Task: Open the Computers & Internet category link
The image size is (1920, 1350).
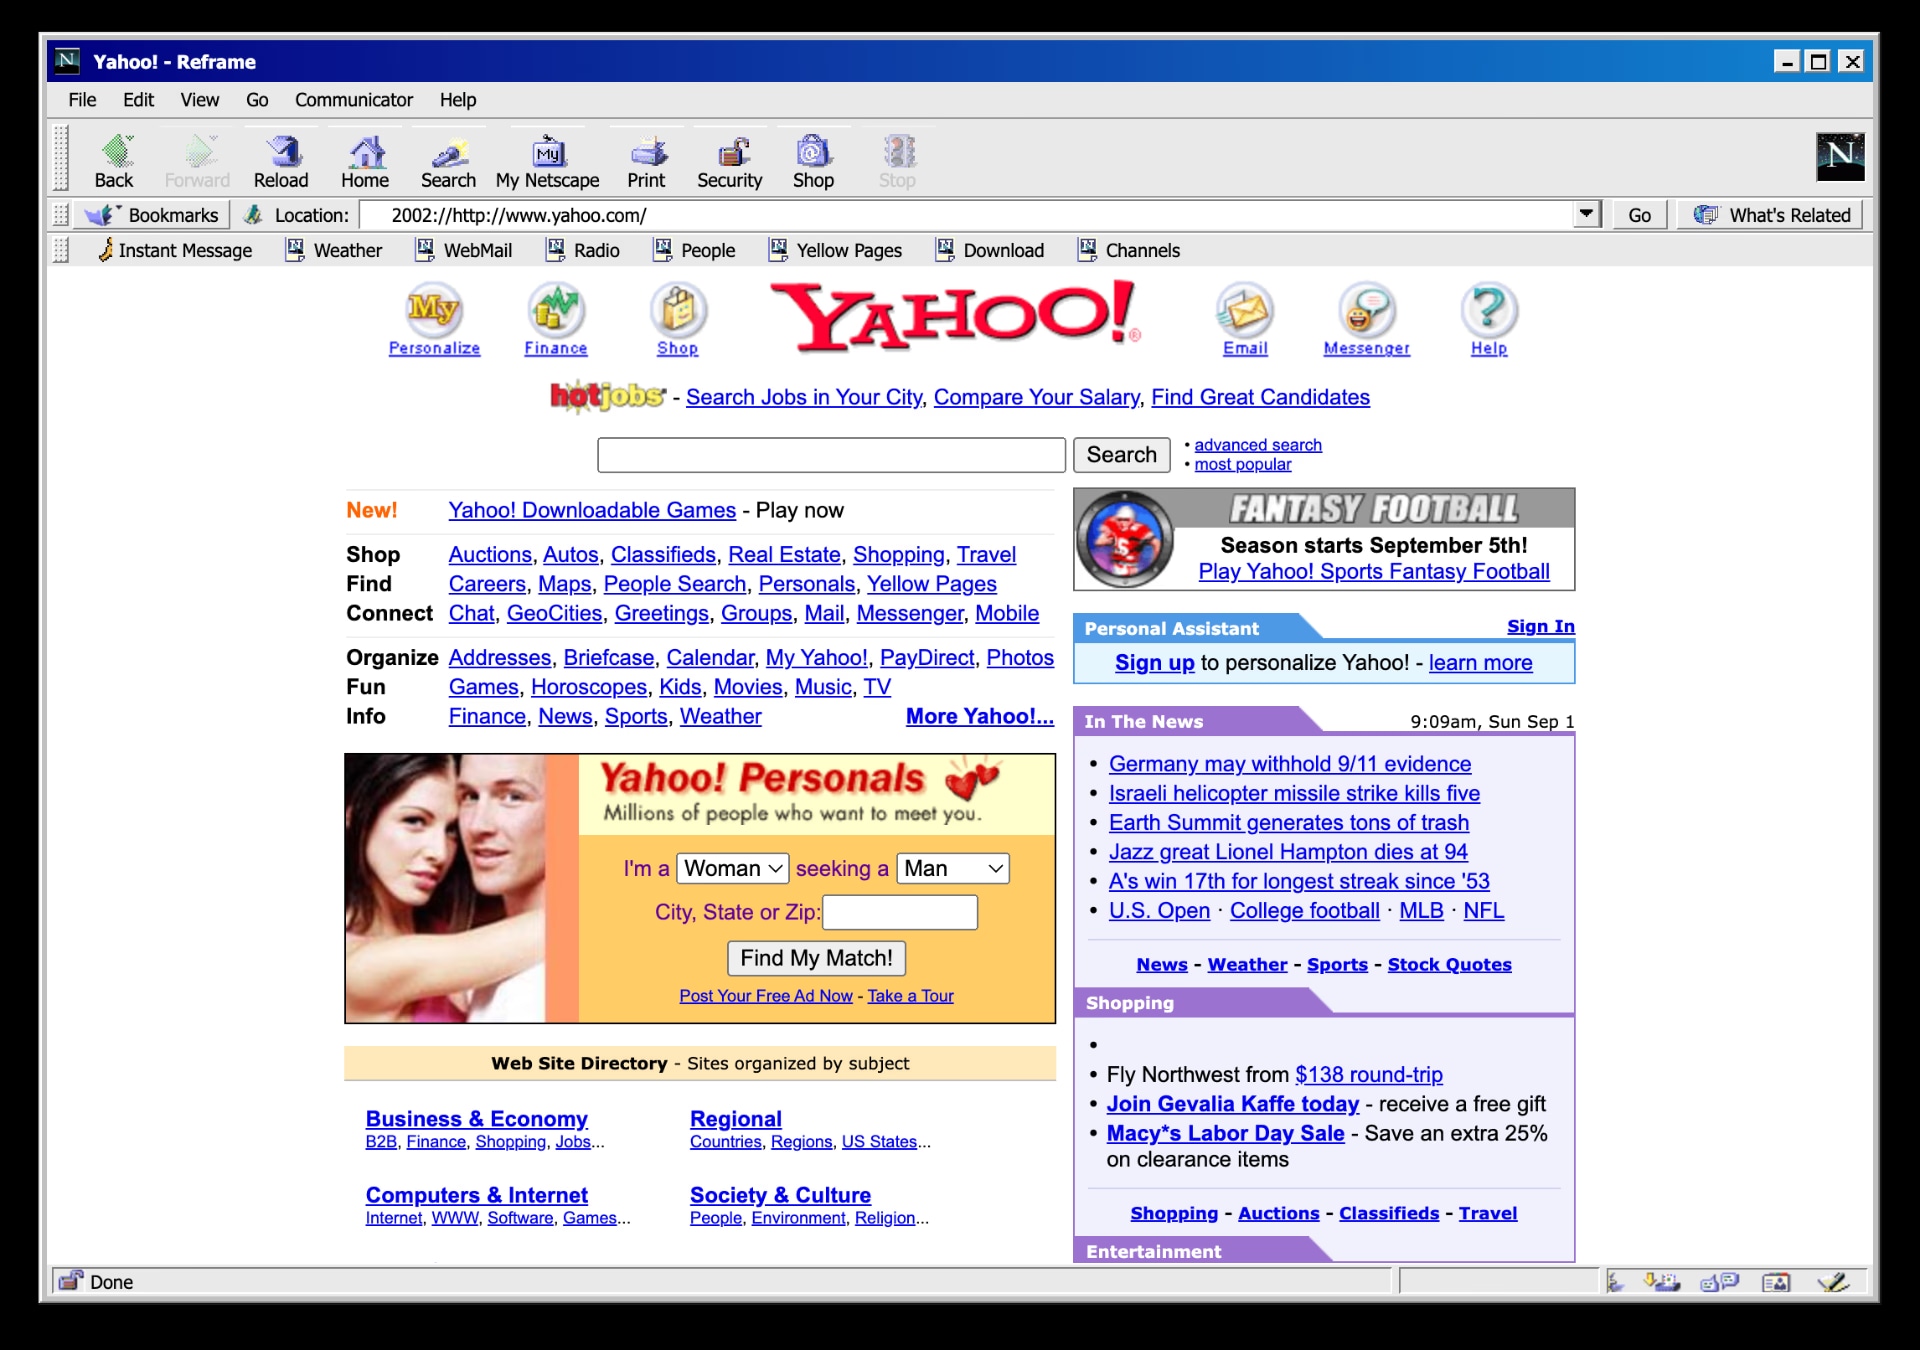Action: (476, 1195)
